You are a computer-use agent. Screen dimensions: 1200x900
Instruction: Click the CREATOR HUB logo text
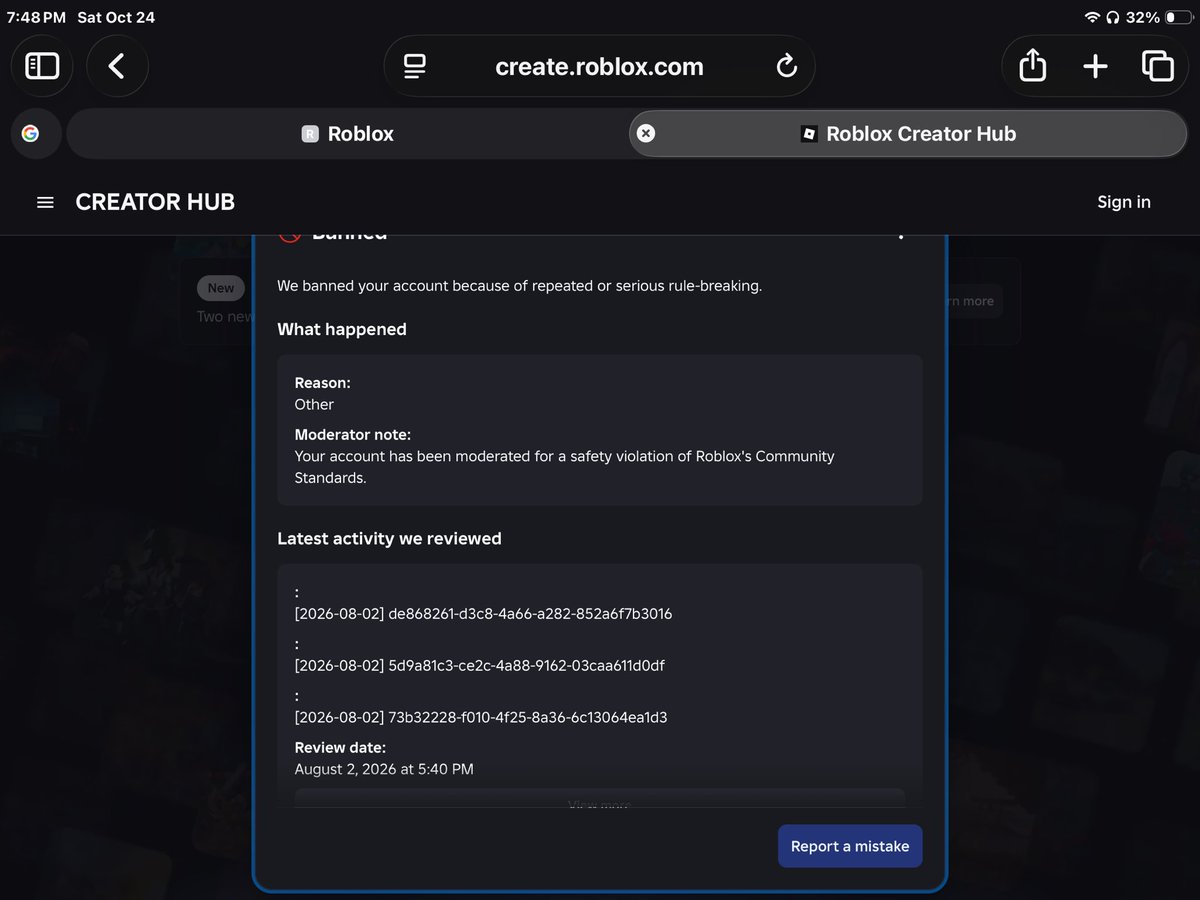point(155,202)
